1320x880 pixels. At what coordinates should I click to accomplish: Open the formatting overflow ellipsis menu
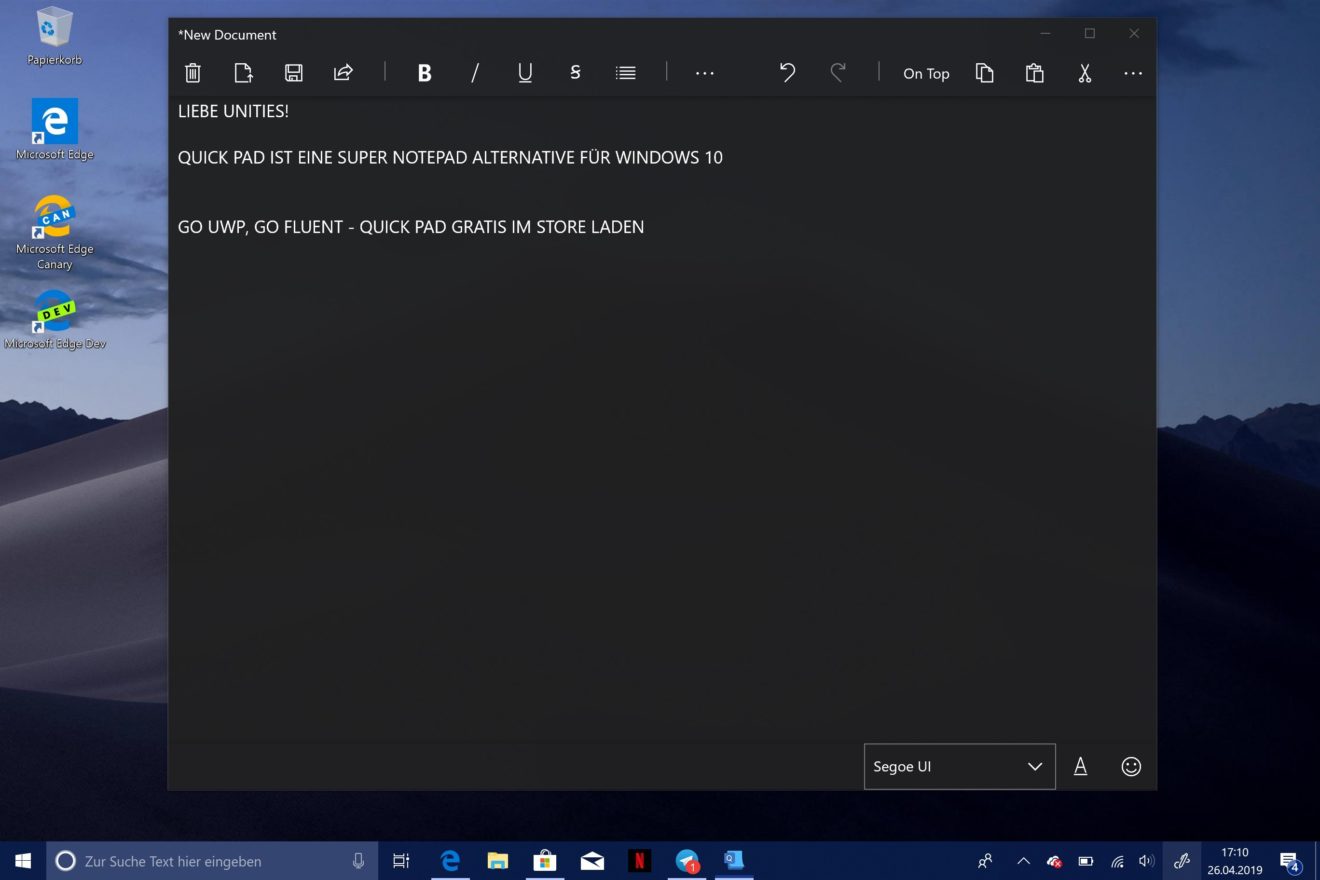pyautogui.click(x=705, y=73)
